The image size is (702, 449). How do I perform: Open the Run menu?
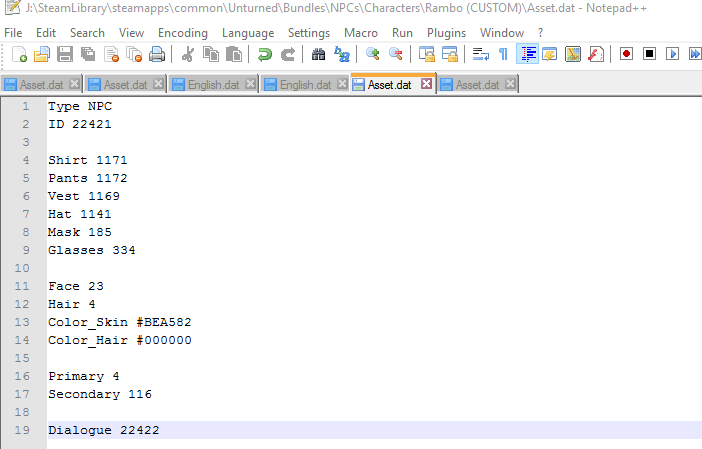402,33
